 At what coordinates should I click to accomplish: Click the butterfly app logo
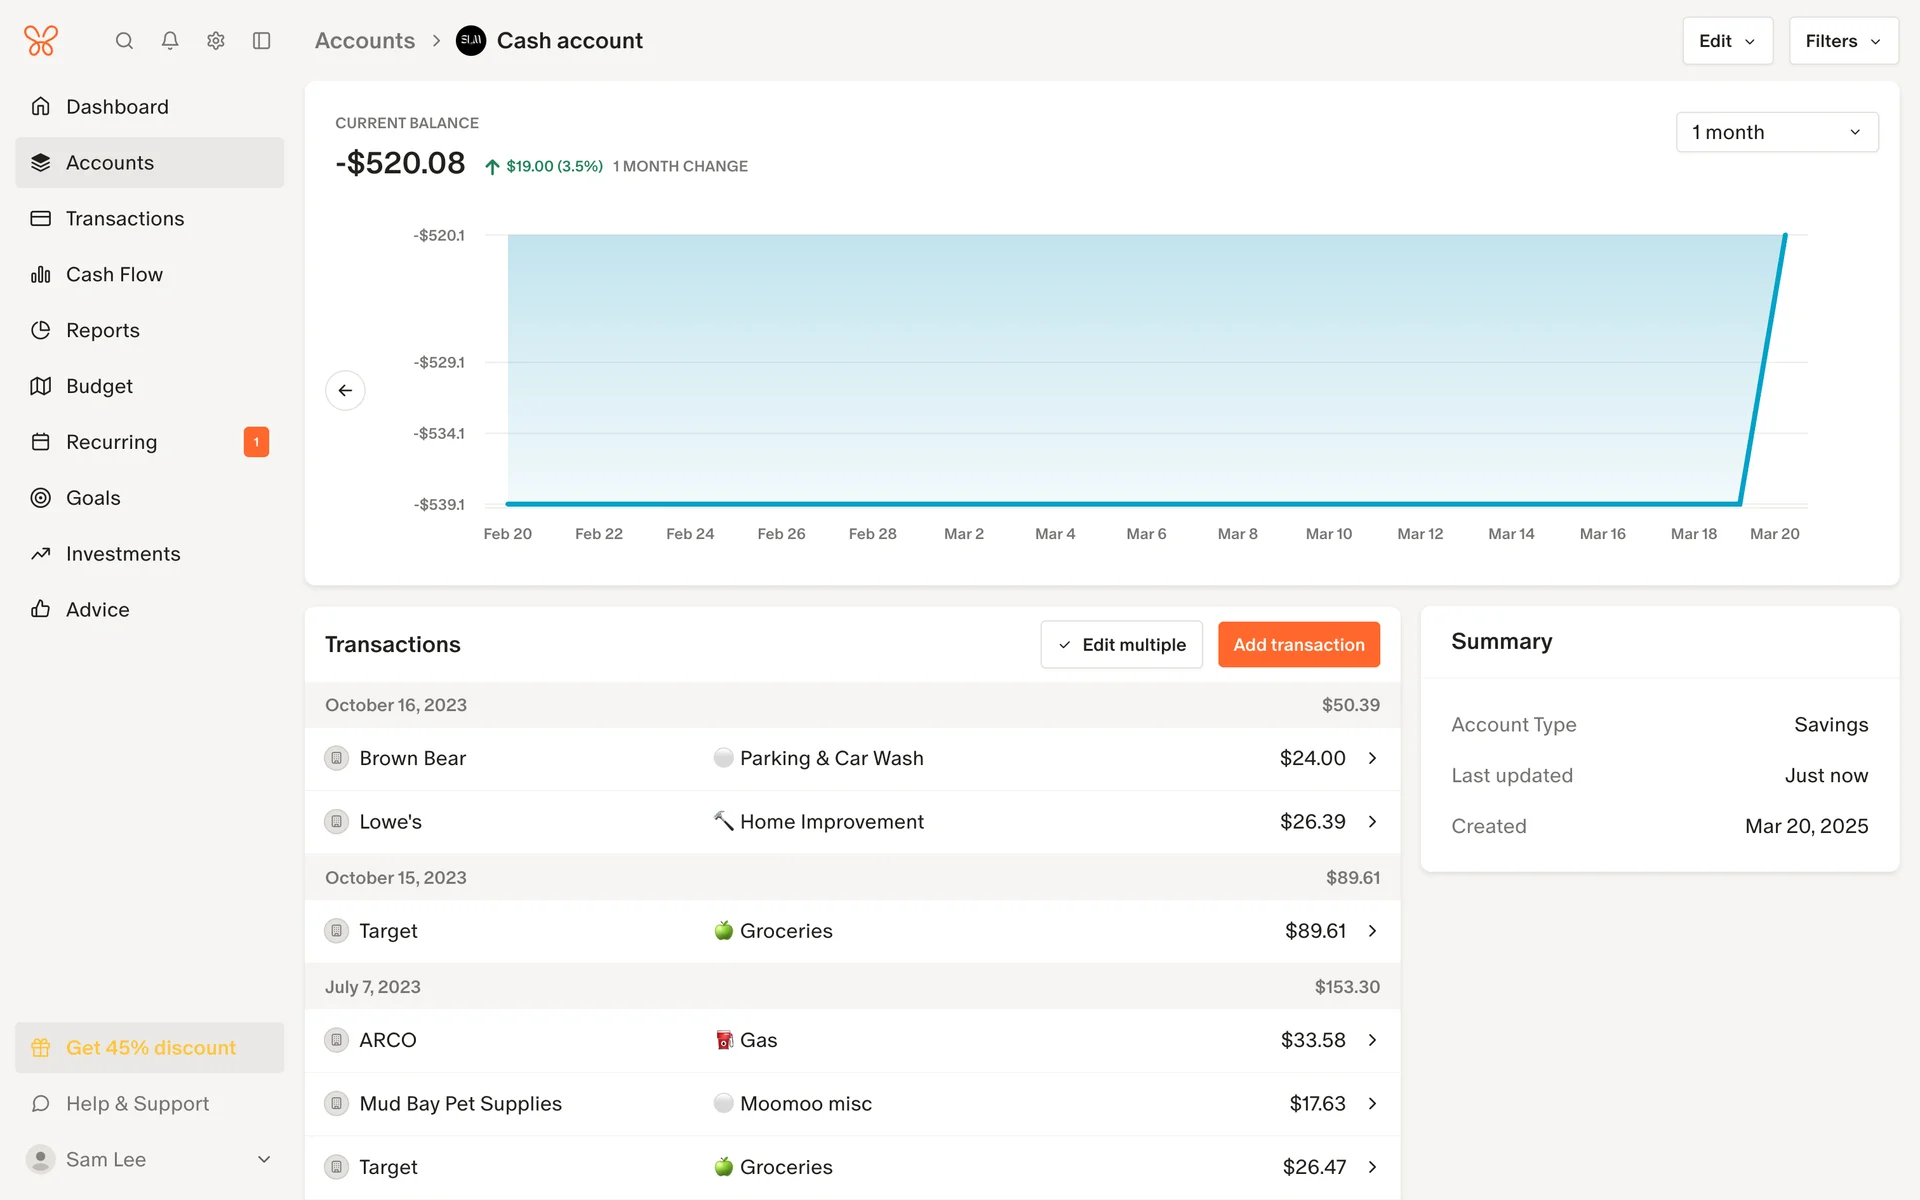pos(41,41)
